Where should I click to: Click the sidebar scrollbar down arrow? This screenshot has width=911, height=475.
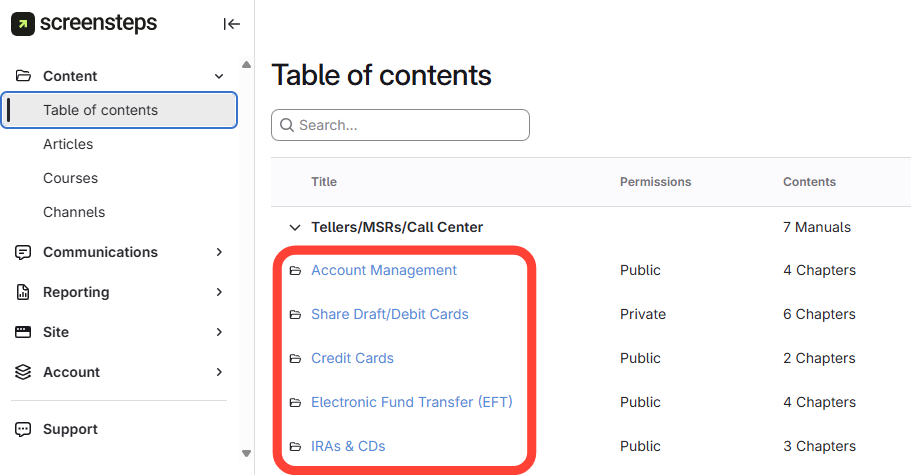coord(246,453)
